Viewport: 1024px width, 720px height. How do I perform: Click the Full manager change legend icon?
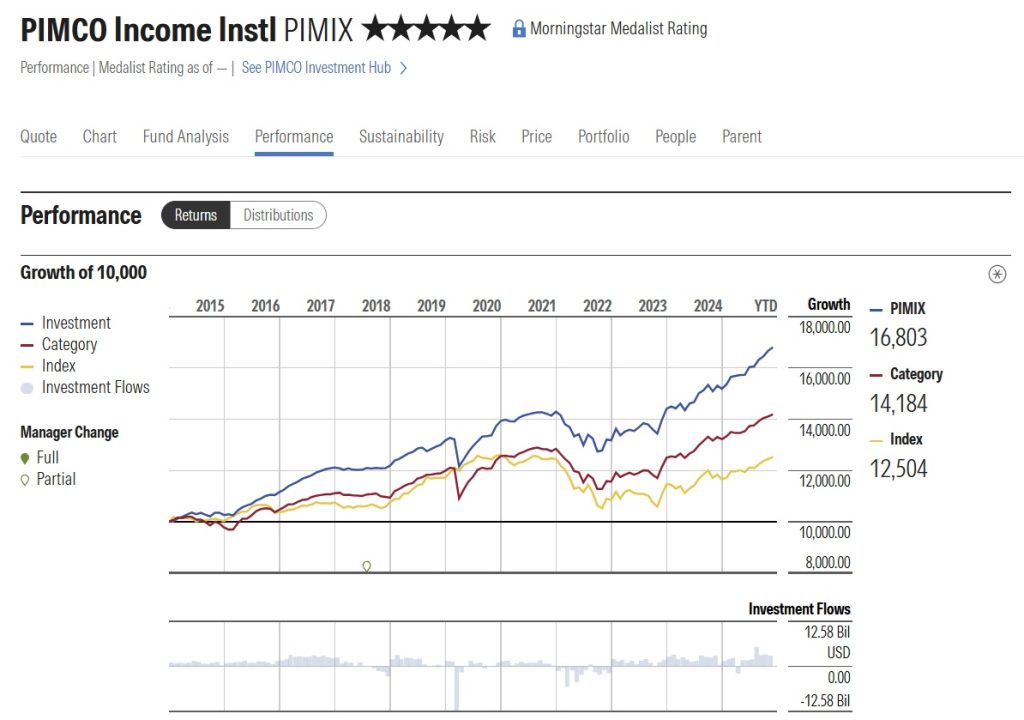tap(25, 458)
